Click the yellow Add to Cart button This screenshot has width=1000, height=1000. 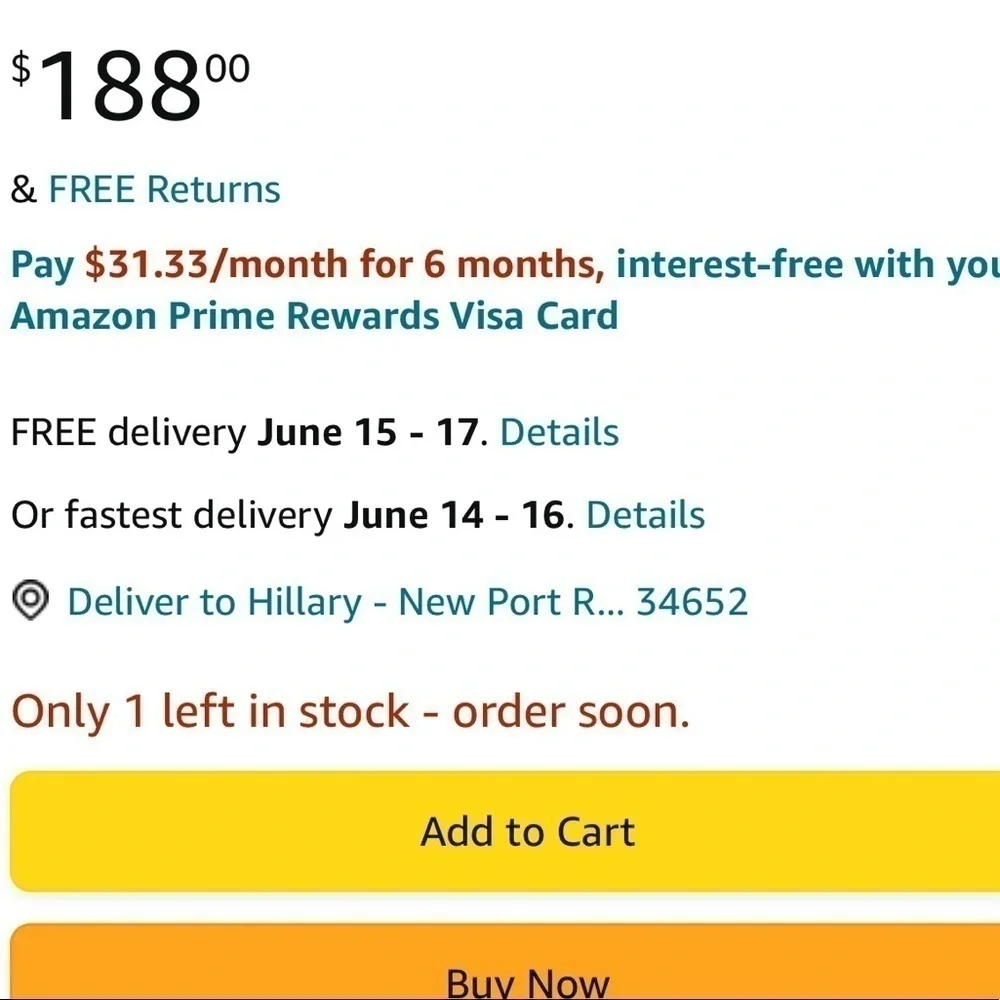(505, 831)
